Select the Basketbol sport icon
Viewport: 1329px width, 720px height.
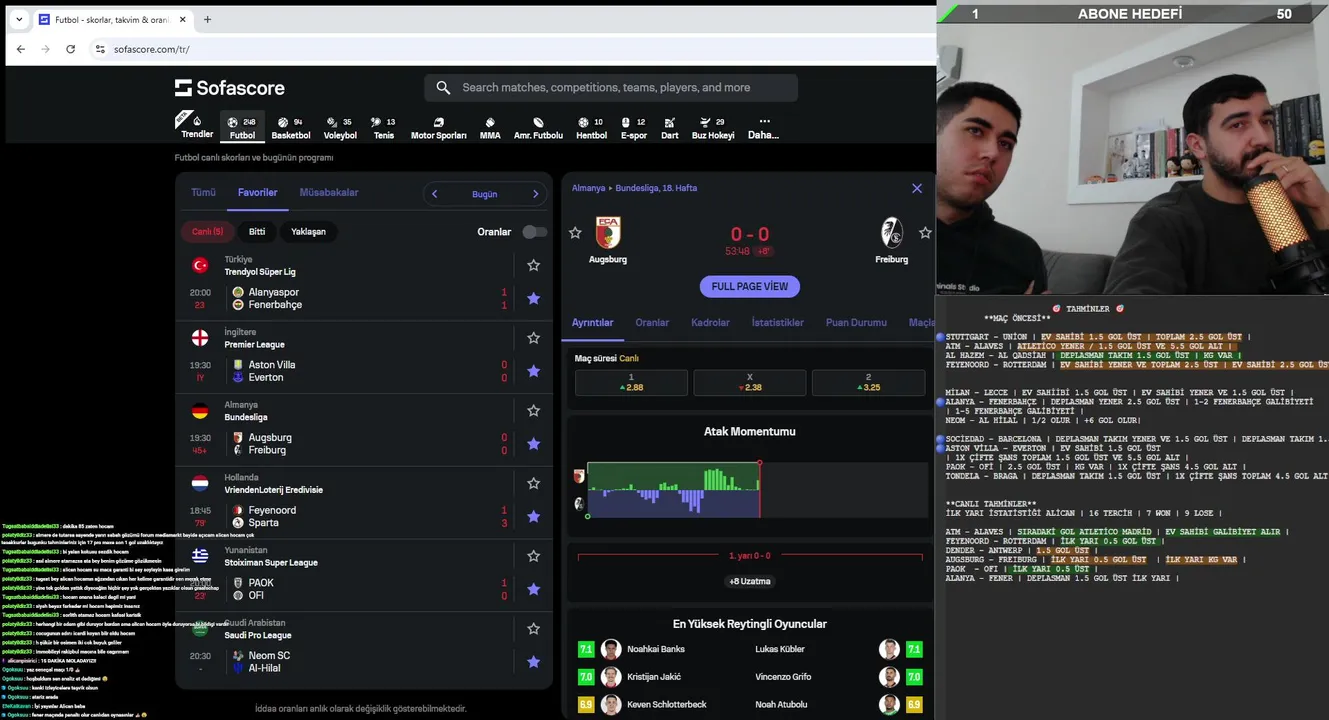pyautogui.click(x=290, y=126)
